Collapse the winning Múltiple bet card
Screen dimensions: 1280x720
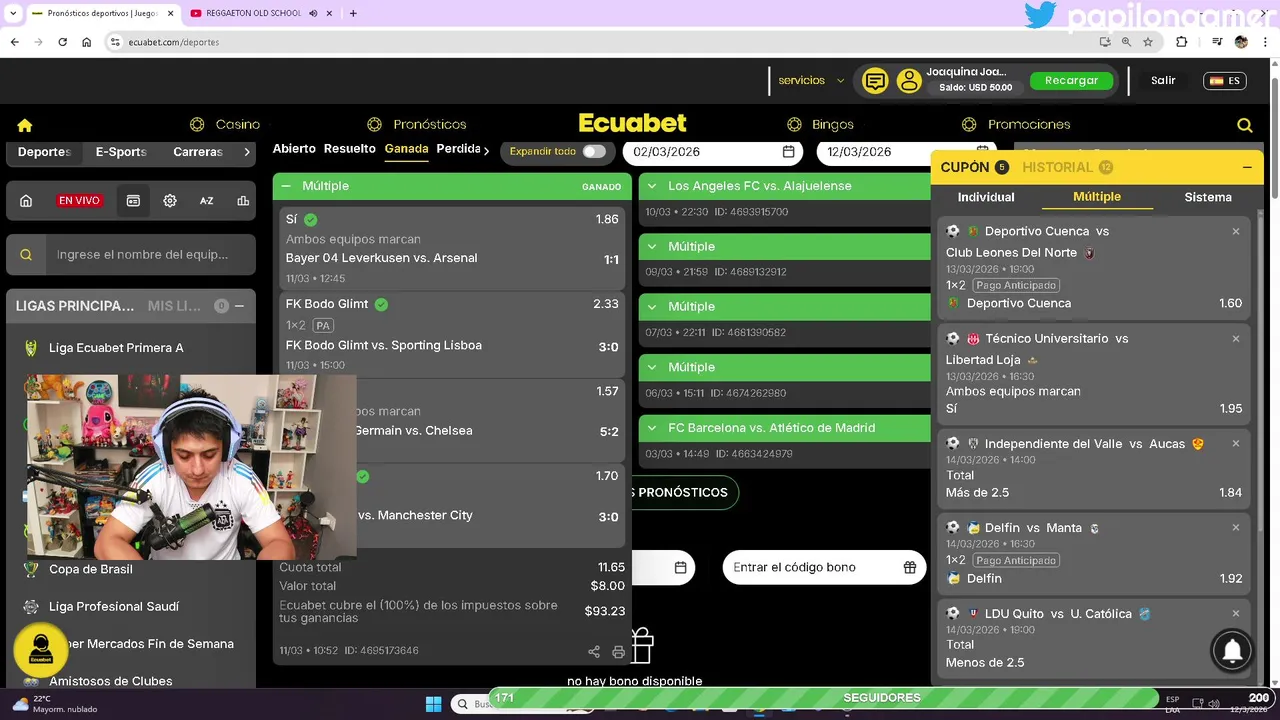click(x=286, y=186)
